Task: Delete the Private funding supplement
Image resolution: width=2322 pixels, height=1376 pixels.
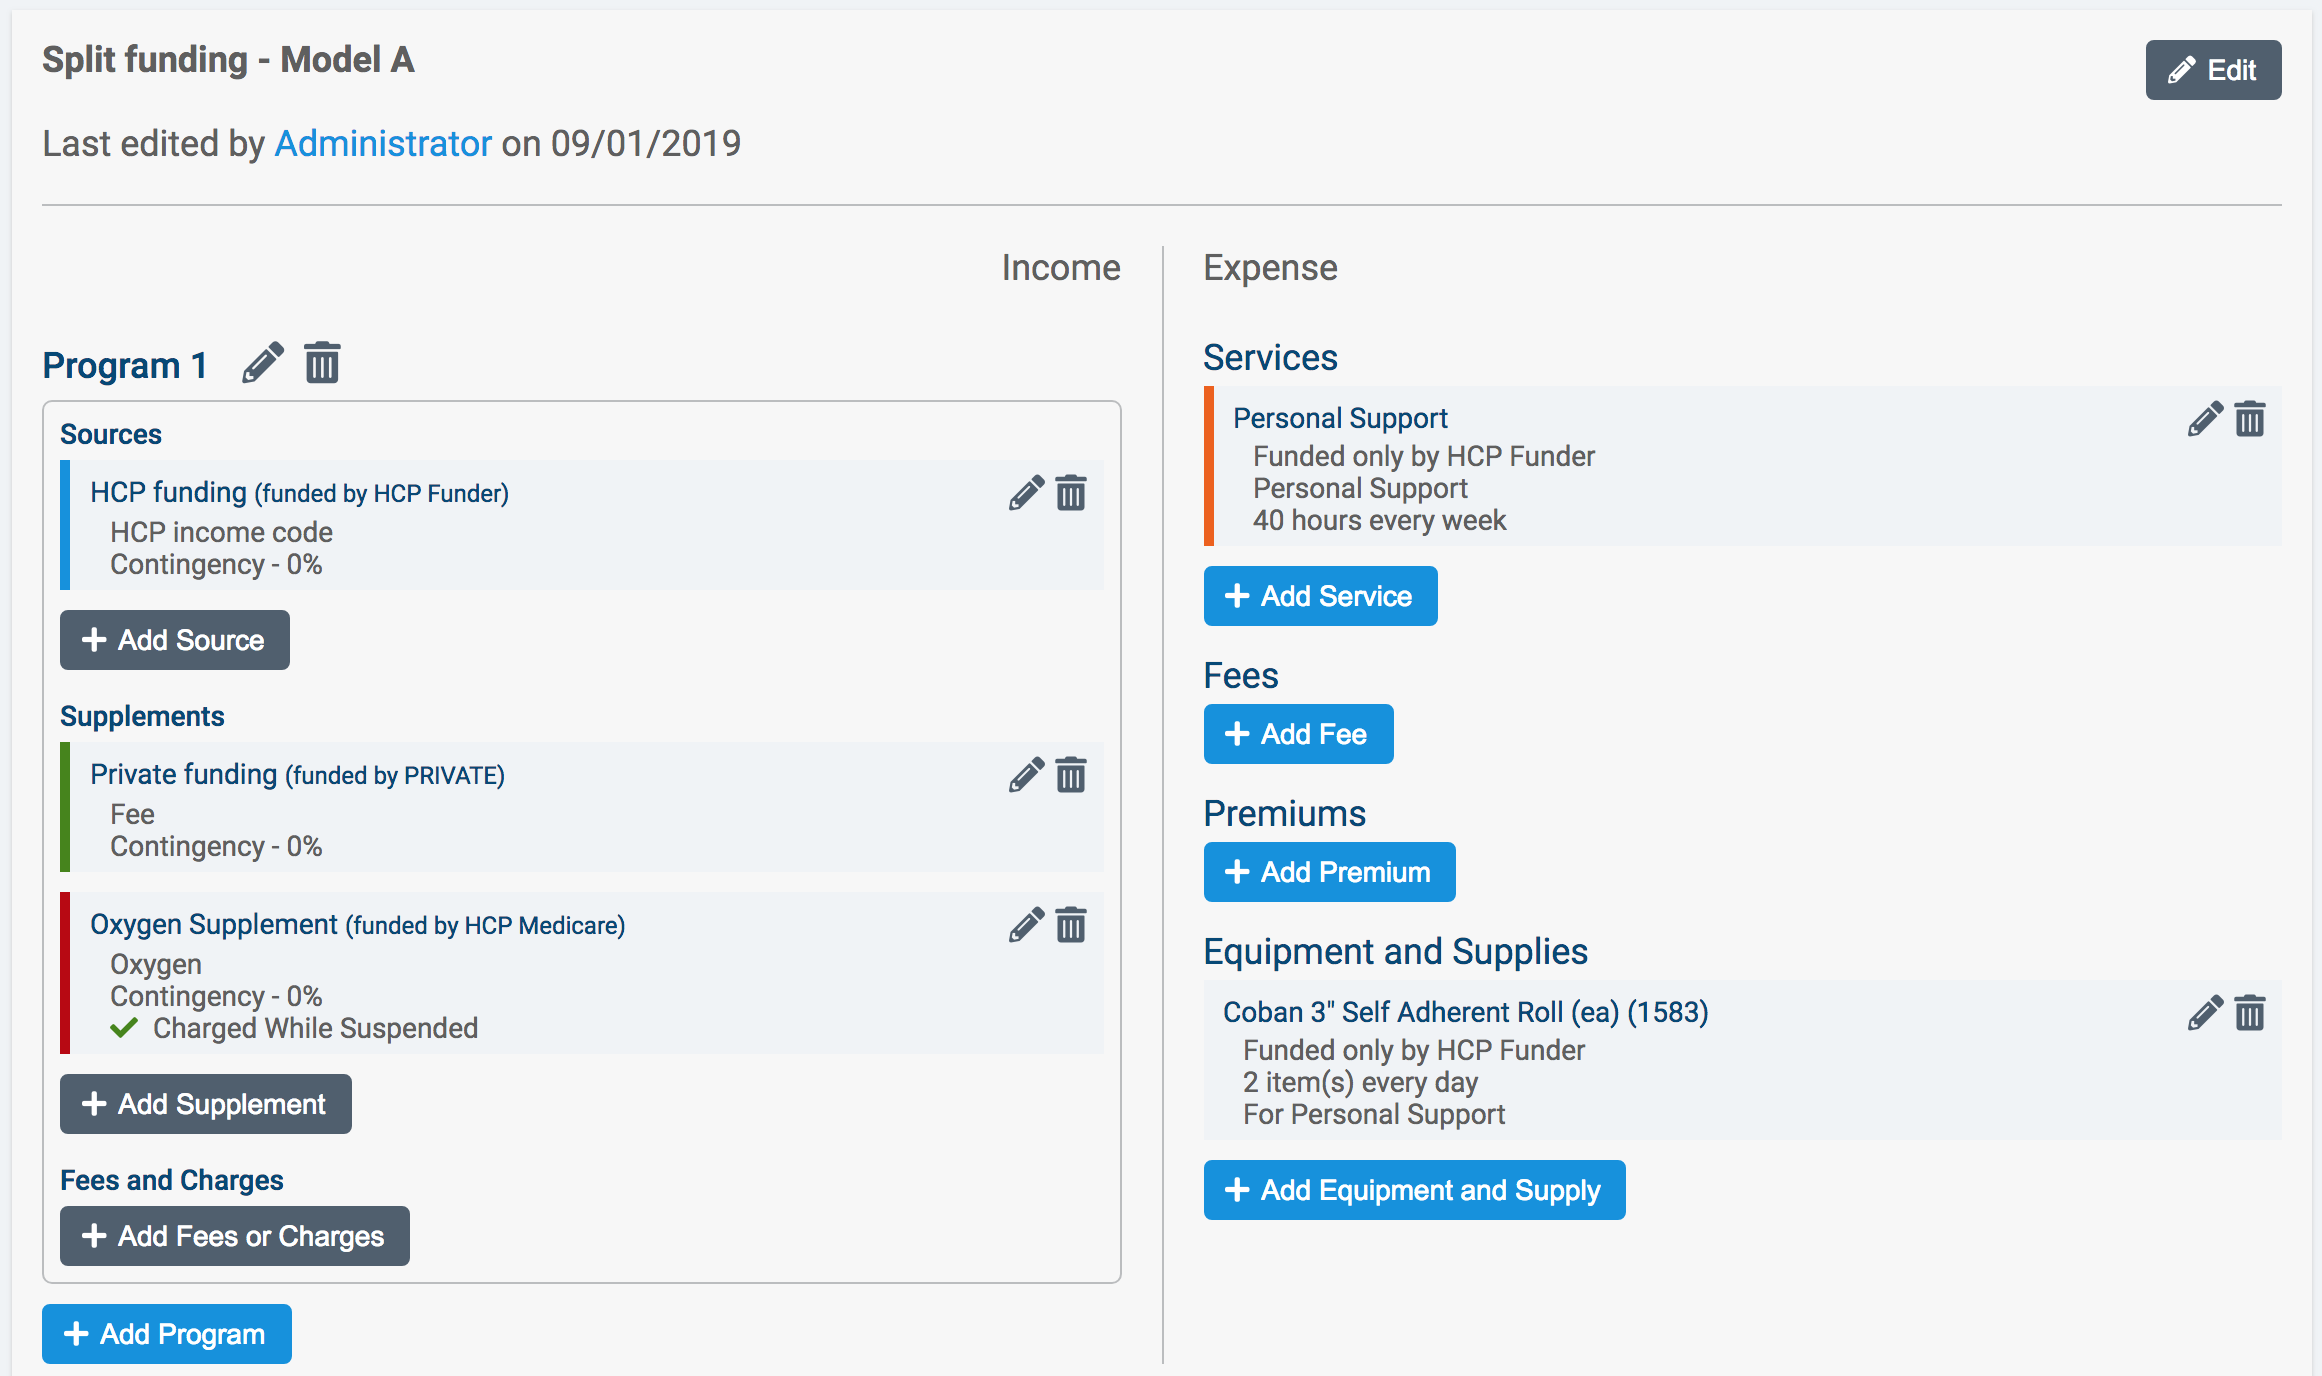Action: tap(1071, 775)
